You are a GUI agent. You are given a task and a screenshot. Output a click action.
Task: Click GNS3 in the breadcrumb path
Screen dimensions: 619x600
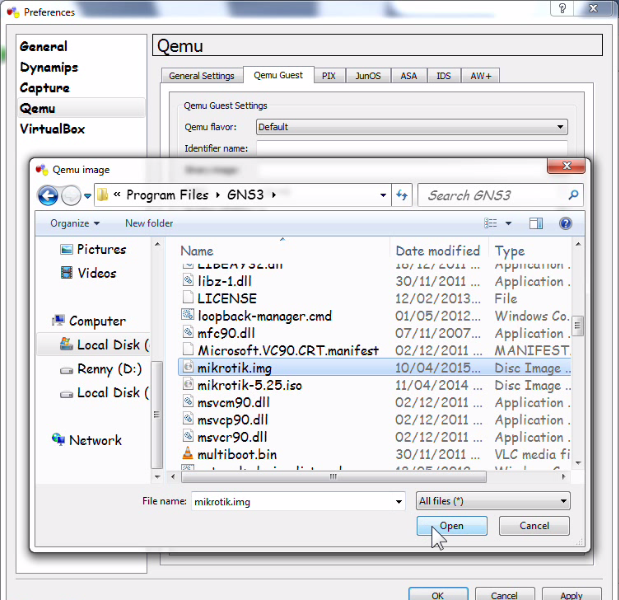[245, 195]
